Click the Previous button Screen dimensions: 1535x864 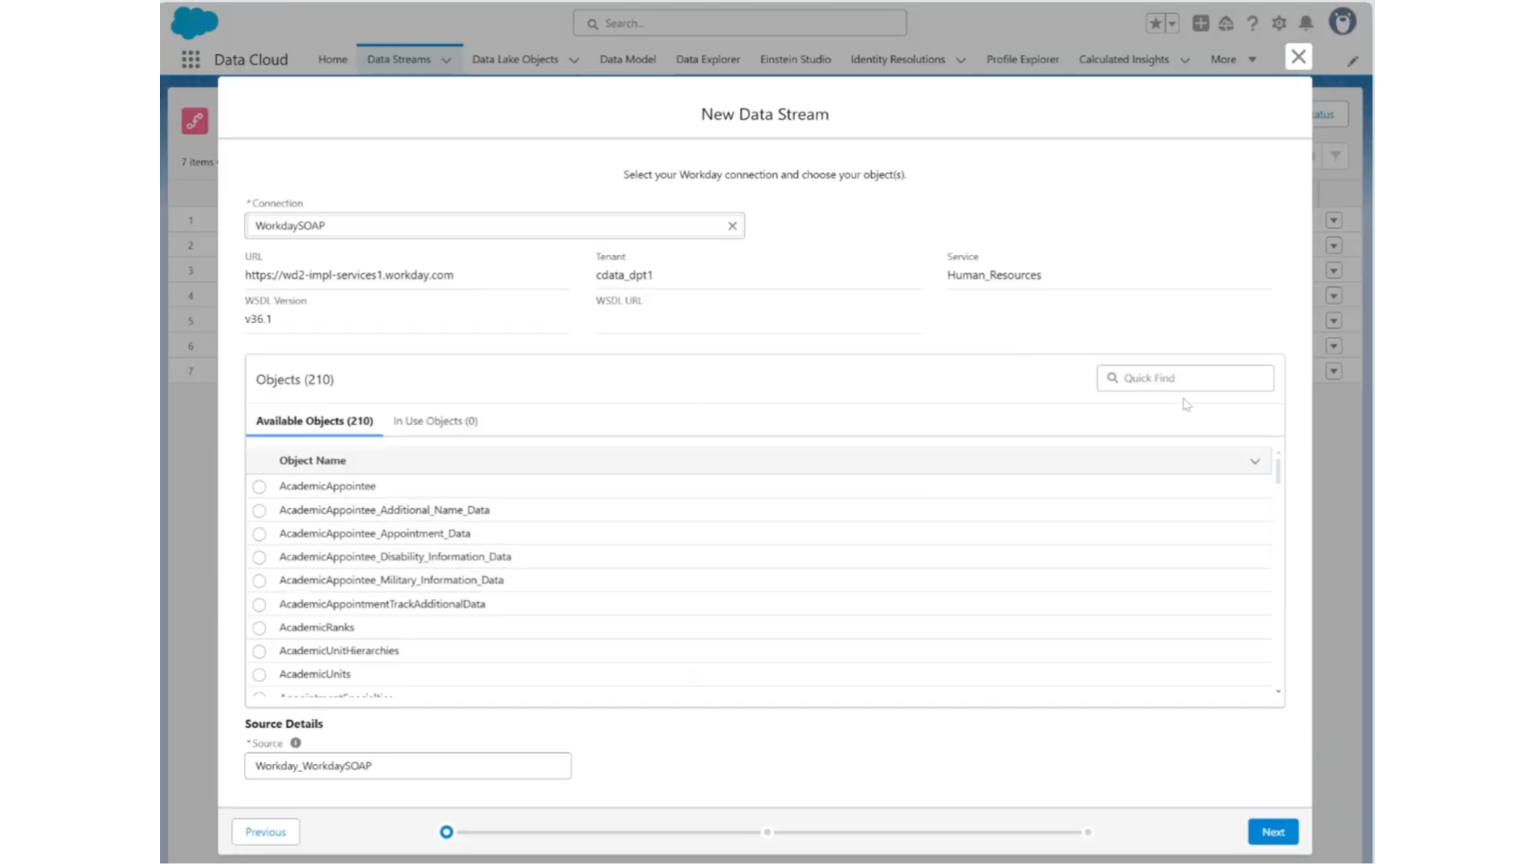tap(265, 831)
